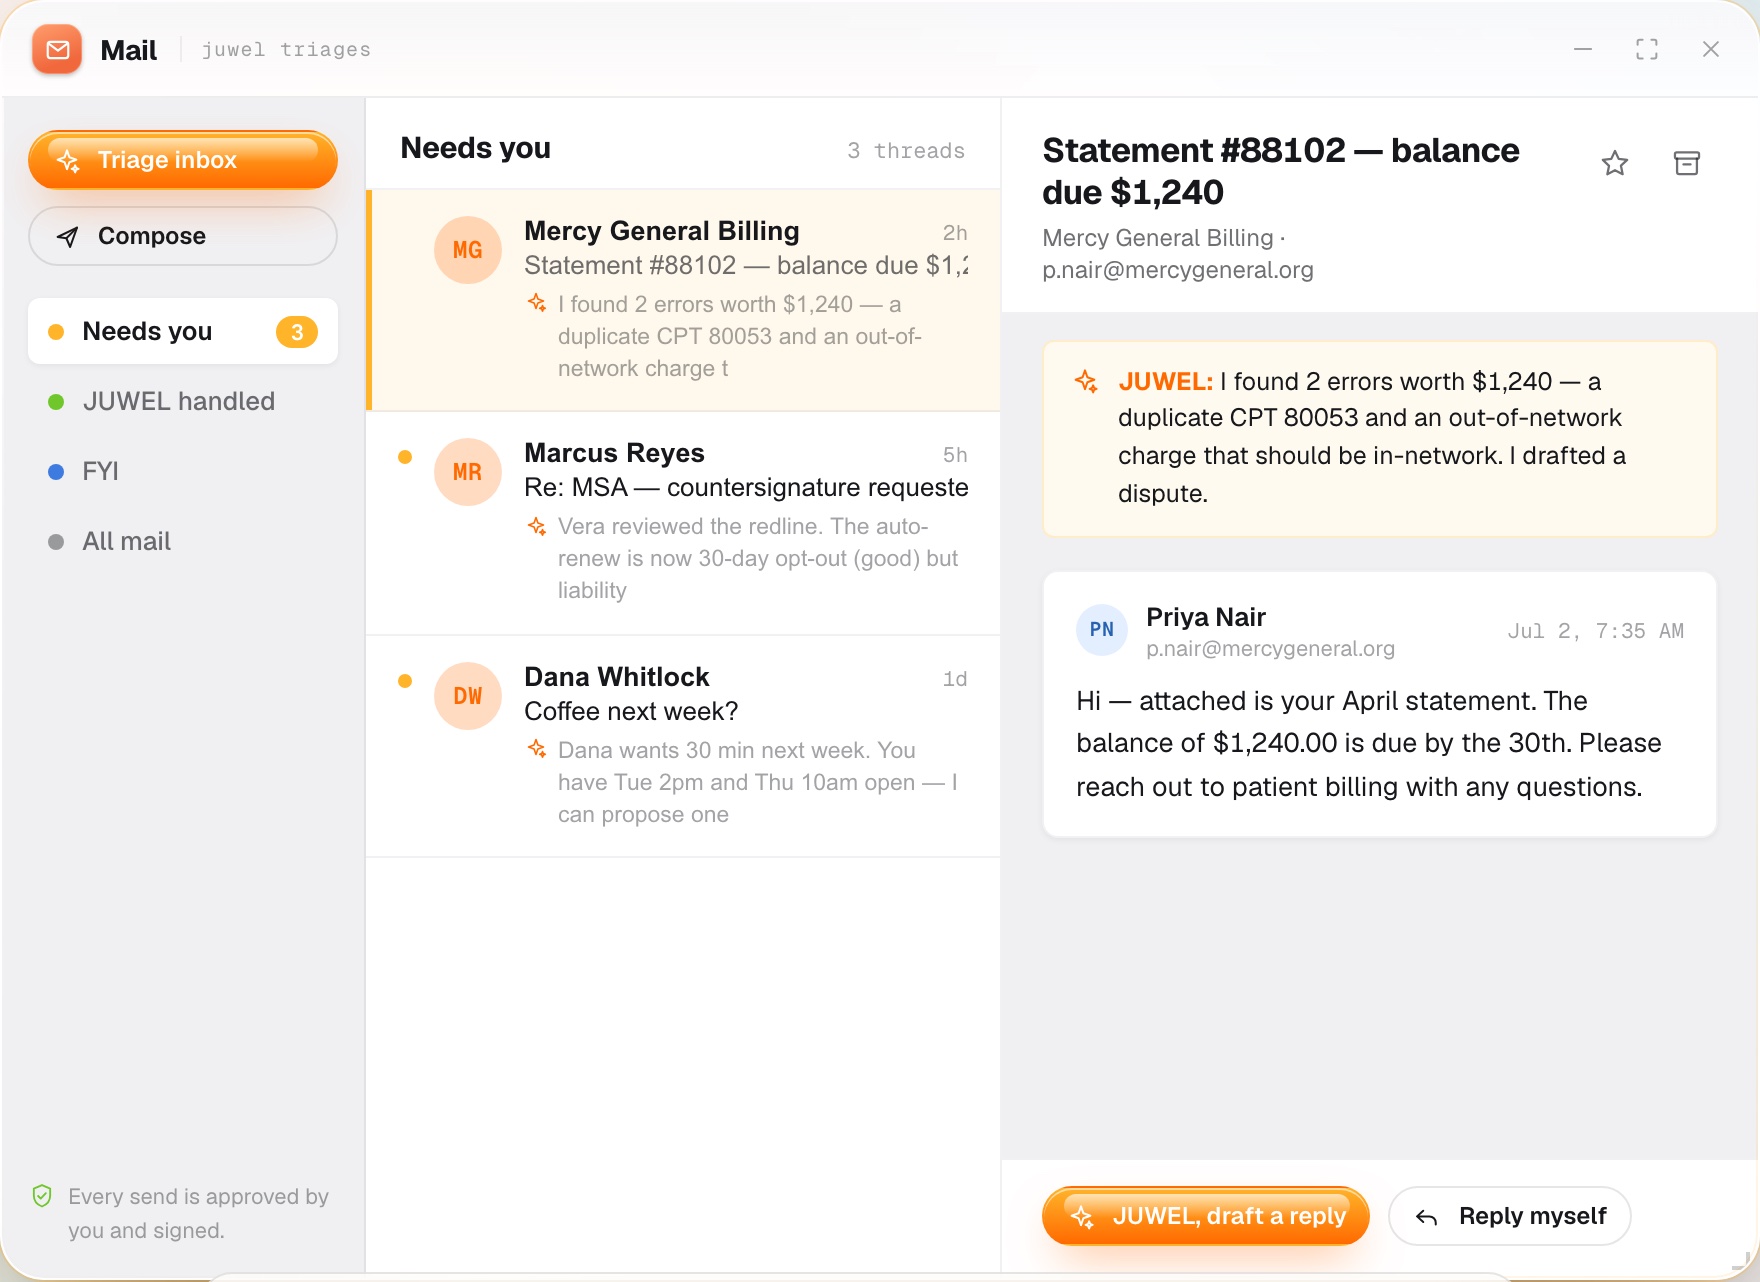Click the Priya Nair sender name
Image resolution: width=1760 pixels, height=1282 pixels.
point(1206,617)
